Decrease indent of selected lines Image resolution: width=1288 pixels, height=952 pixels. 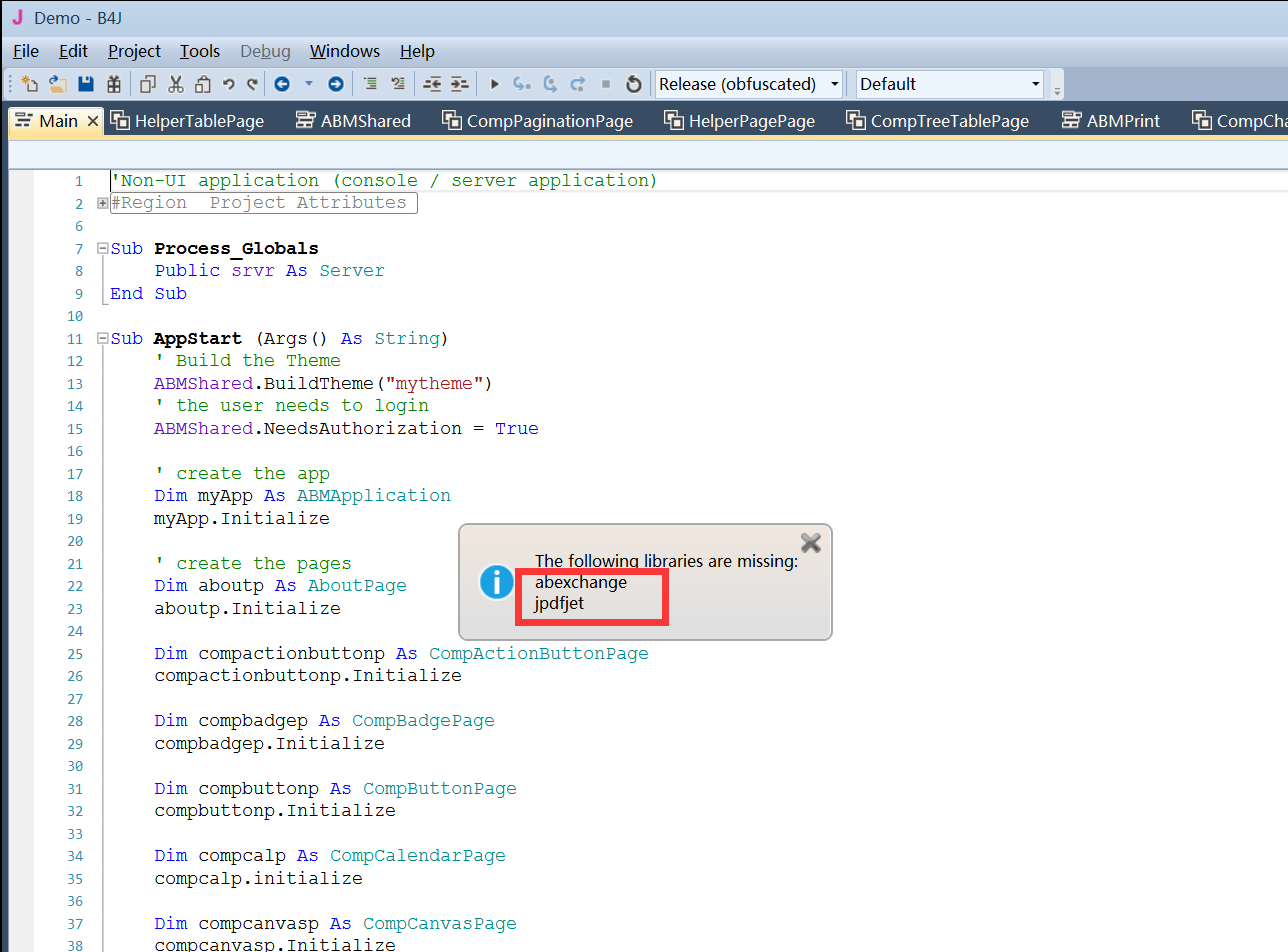pos(432,84)
